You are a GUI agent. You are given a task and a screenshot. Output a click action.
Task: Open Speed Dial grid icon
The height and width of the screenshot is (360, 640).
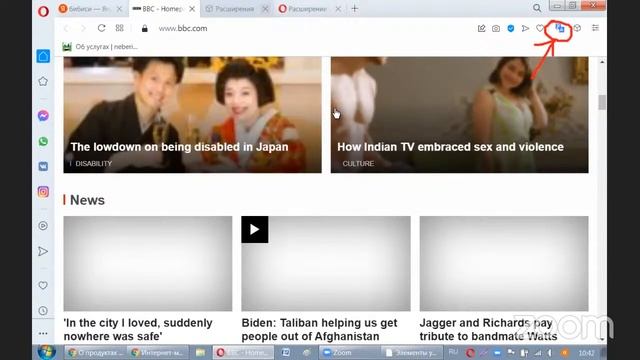120,28
